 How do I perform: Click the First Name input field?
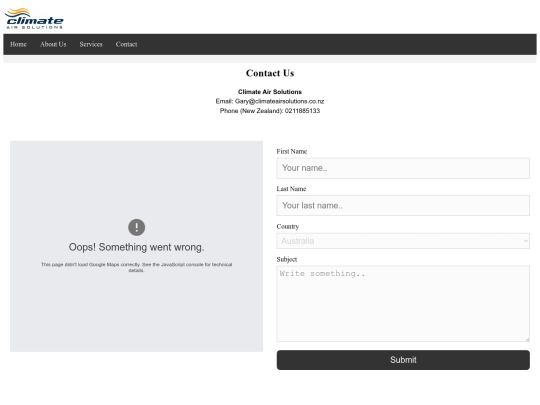403,168
